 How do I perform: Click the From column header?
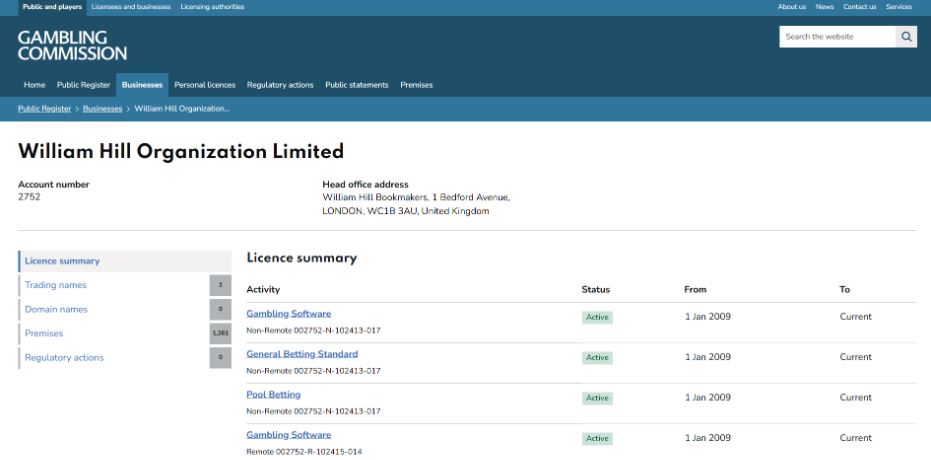pos(695,290)
